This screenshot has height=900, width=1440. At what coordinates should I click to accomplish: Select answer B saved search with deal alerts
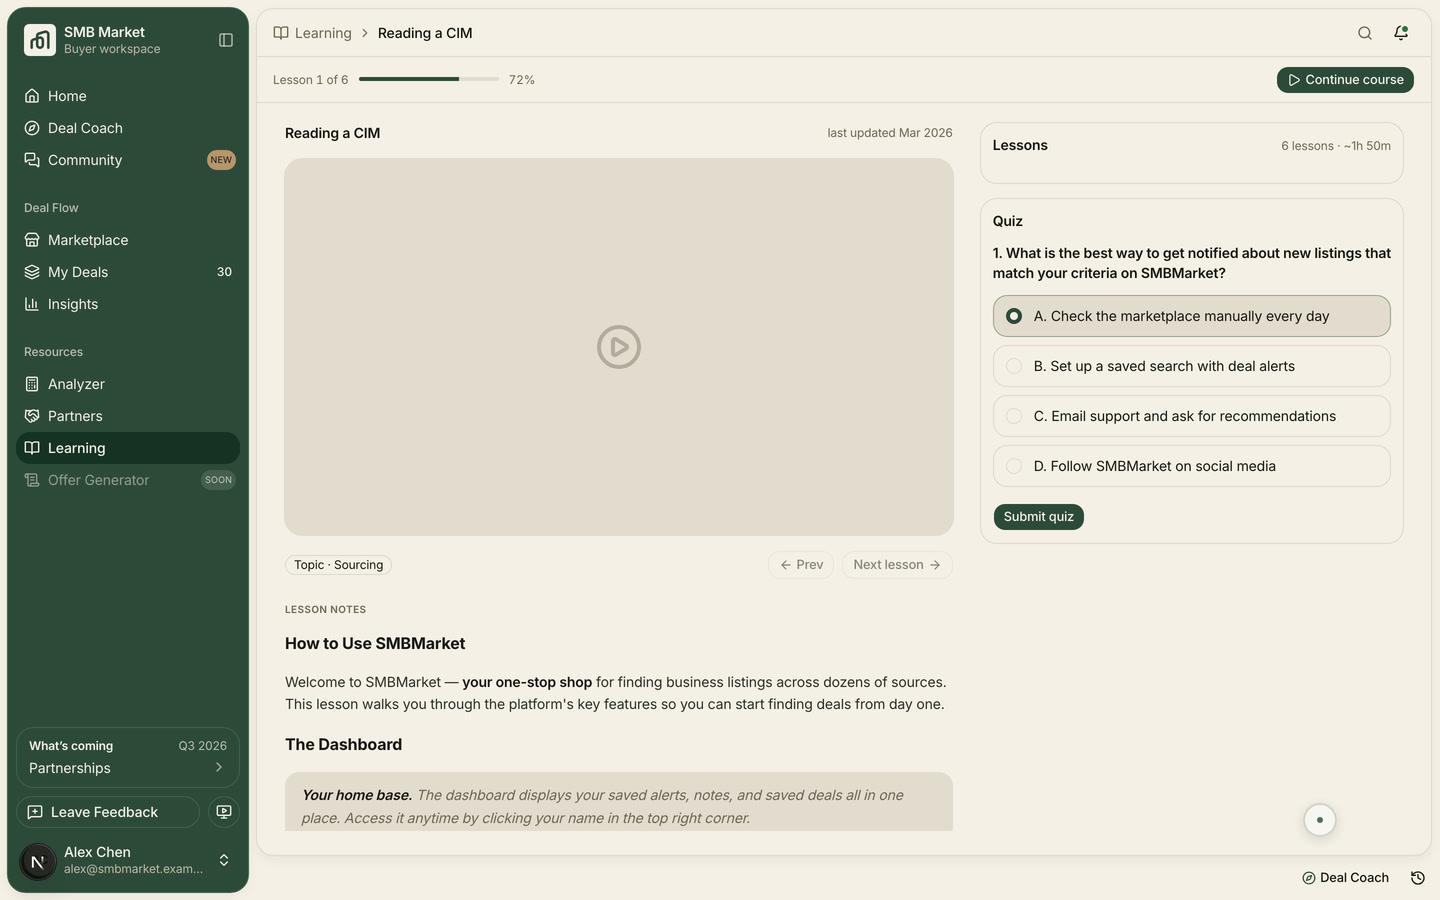pyautogui.click(x=1191, y=366)
